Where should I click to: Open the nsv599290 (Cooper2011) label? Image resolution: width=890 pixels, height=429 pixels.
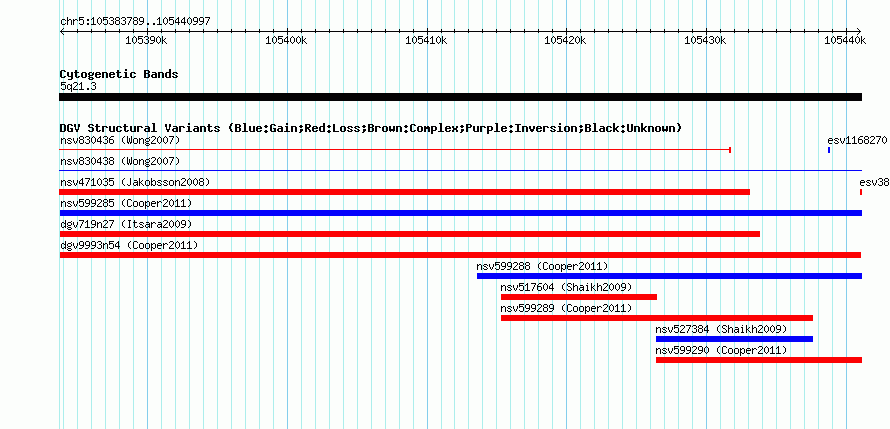pyautogui.click(x=721, y=350)
